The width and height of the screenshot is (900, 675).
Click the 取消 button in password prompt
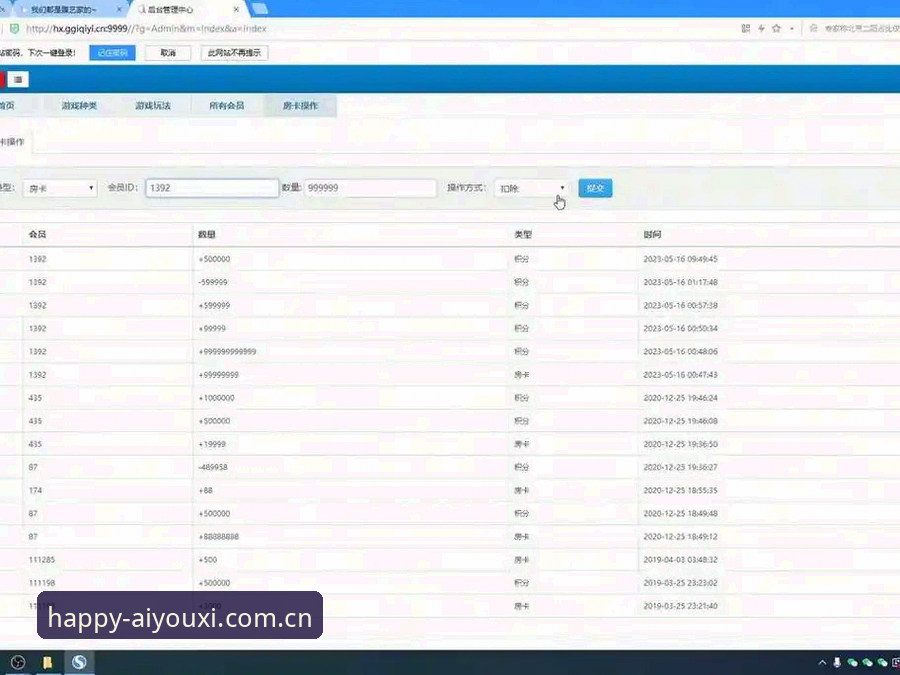pos(168,53)
